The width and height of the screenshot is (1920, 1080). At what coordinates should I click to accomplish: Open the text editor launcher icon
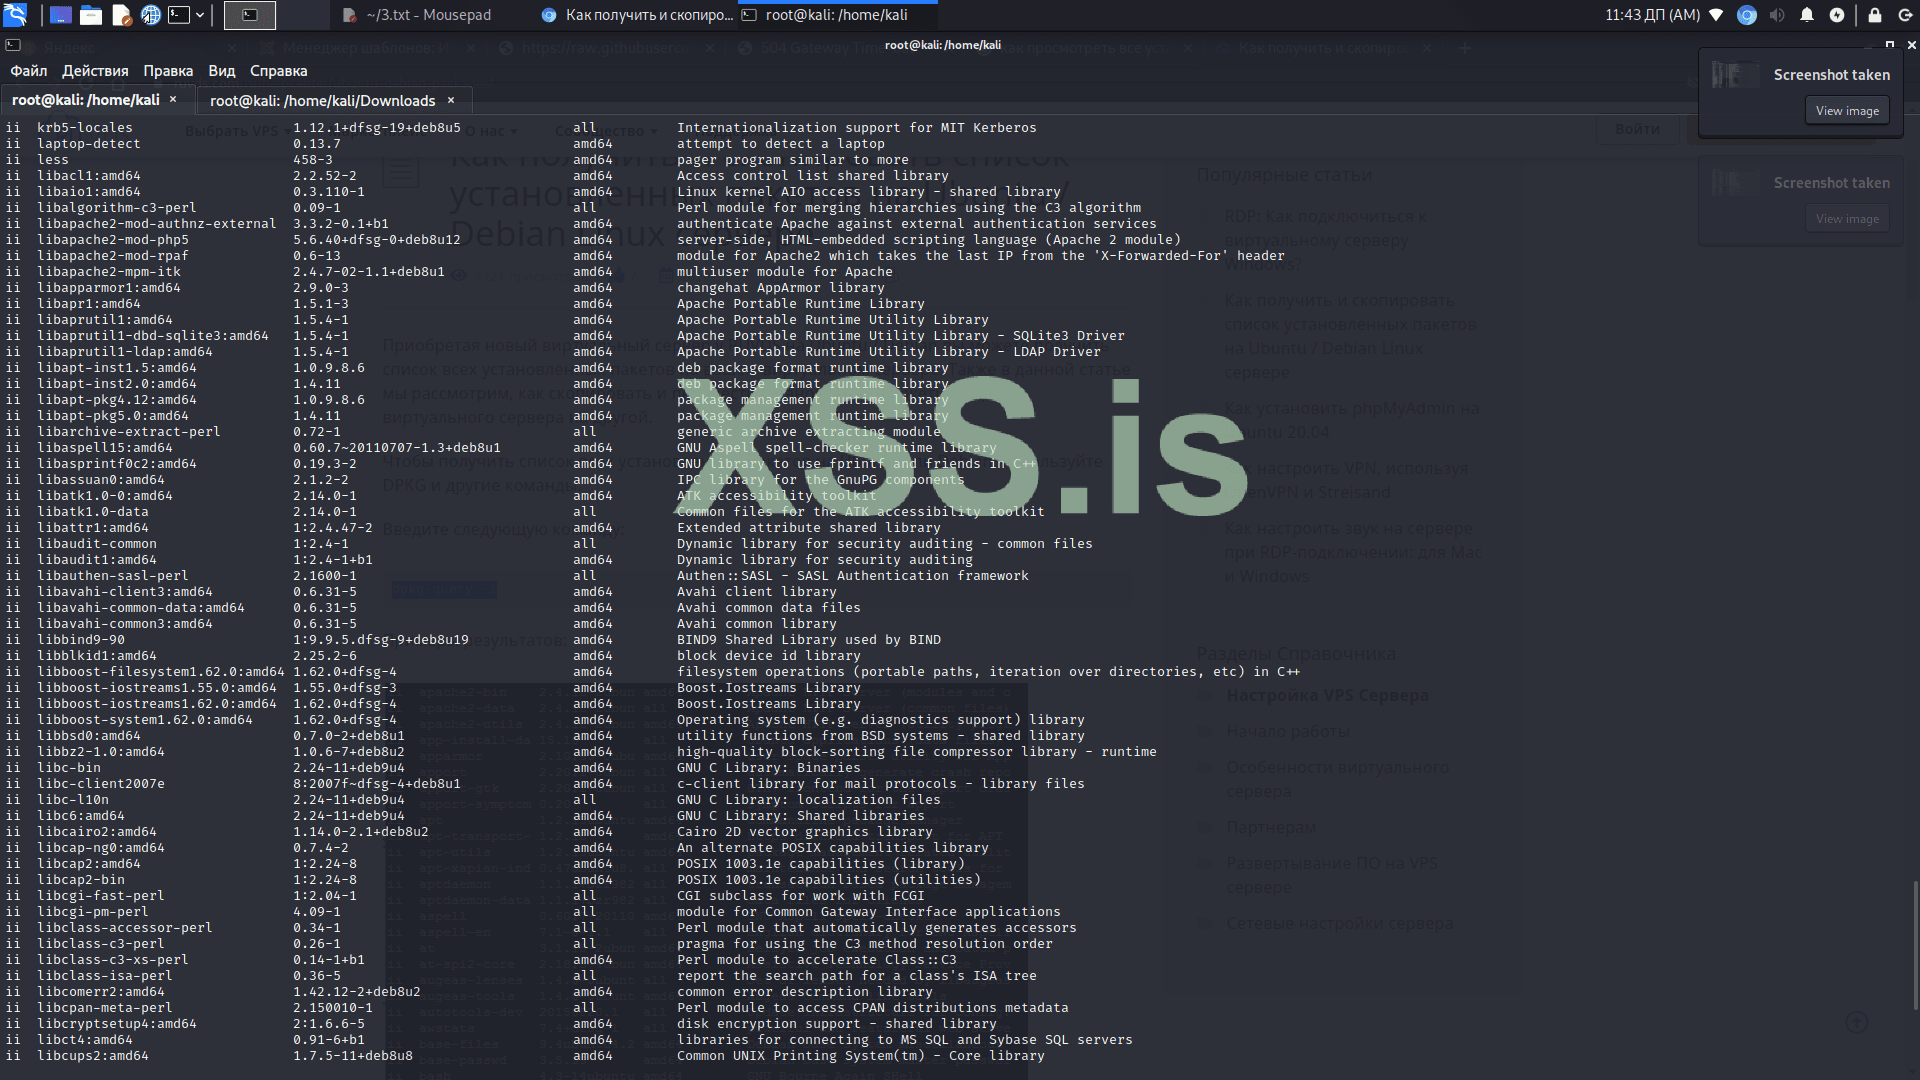click(x=121, y=15)
